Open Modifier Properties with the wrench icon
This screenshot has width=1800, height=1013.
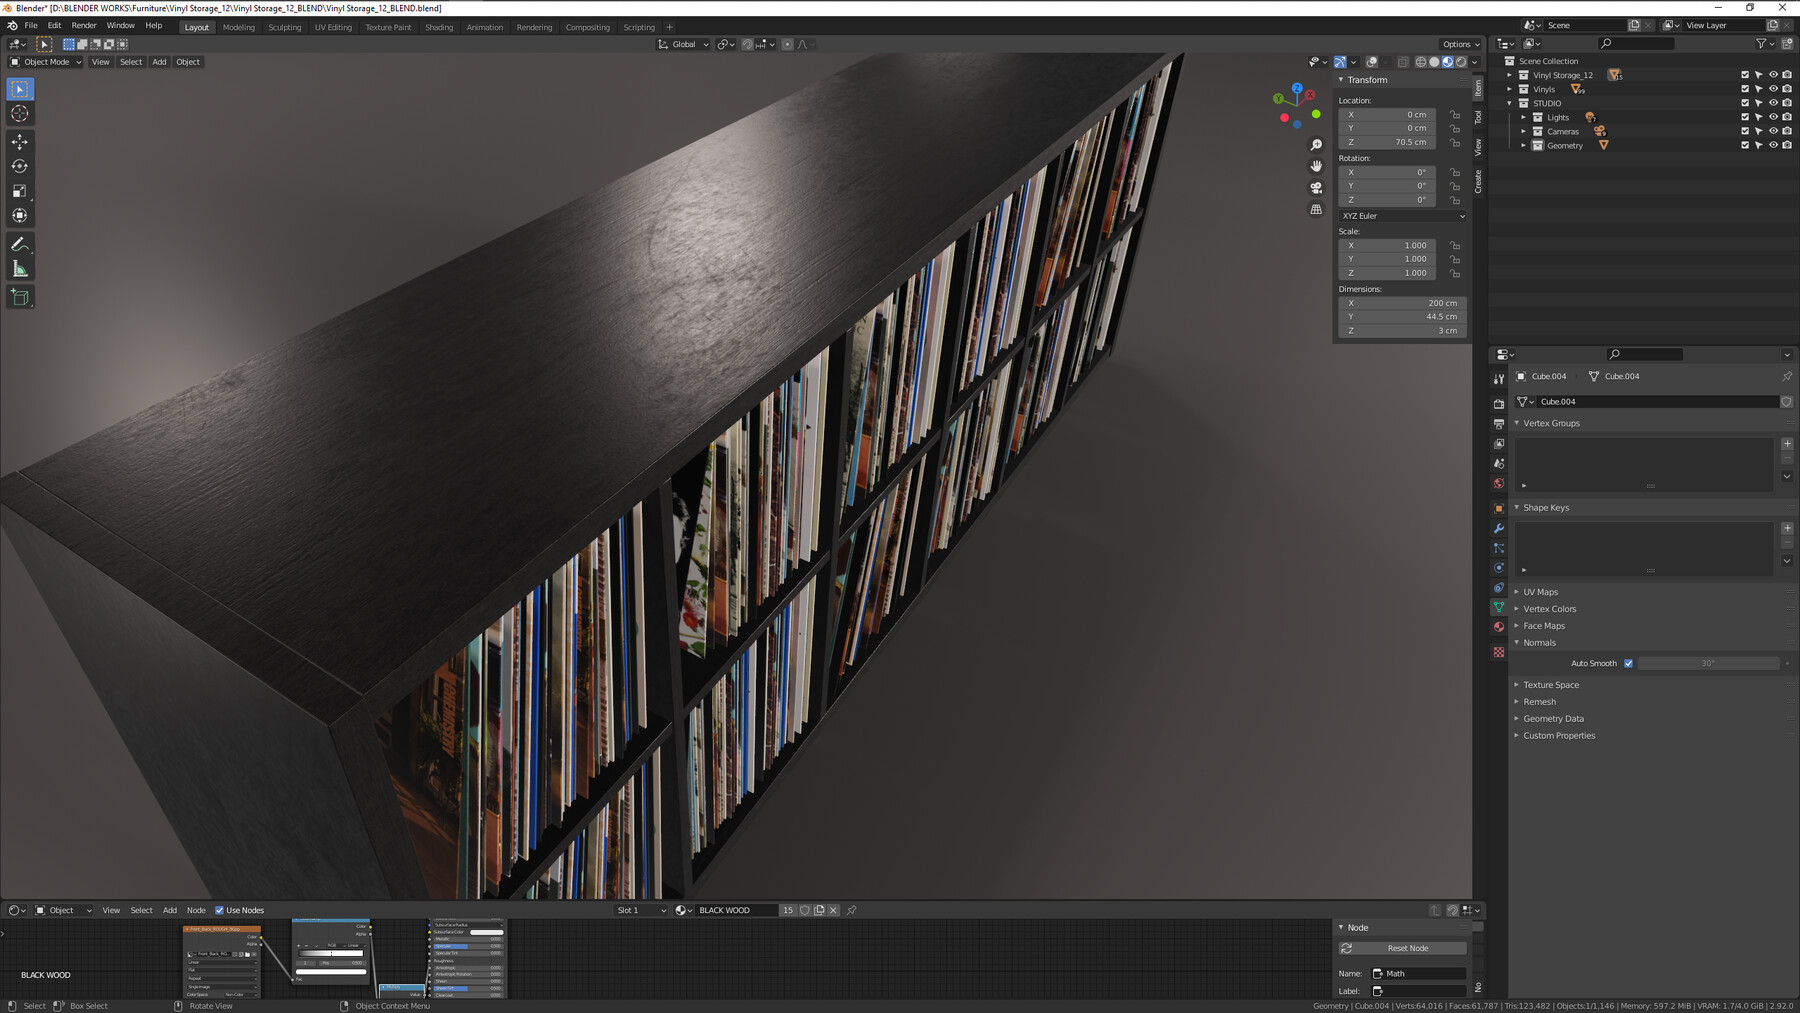1498,528
